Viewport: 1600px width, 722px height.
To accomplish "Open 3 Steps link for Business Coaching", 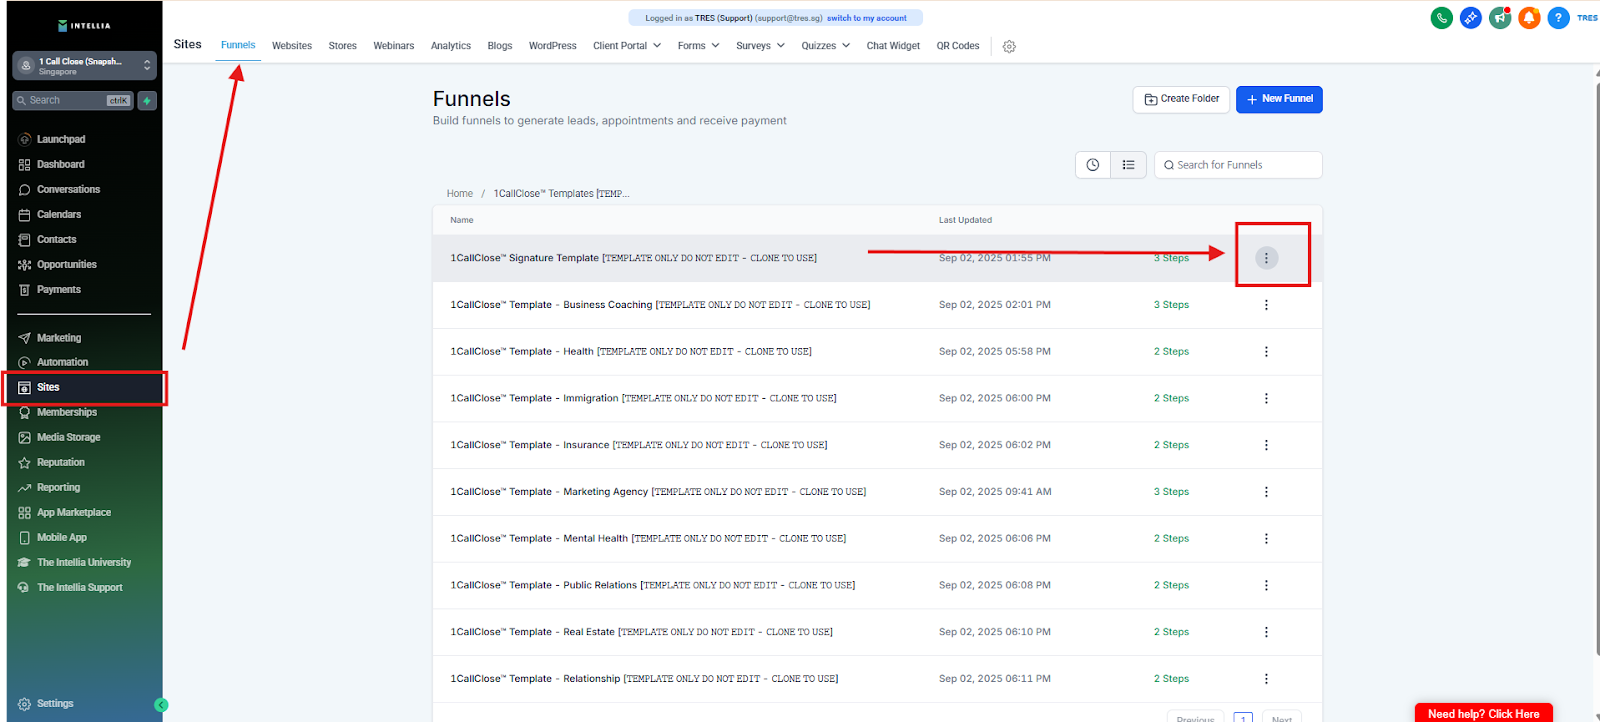I will coord(1171,305).
